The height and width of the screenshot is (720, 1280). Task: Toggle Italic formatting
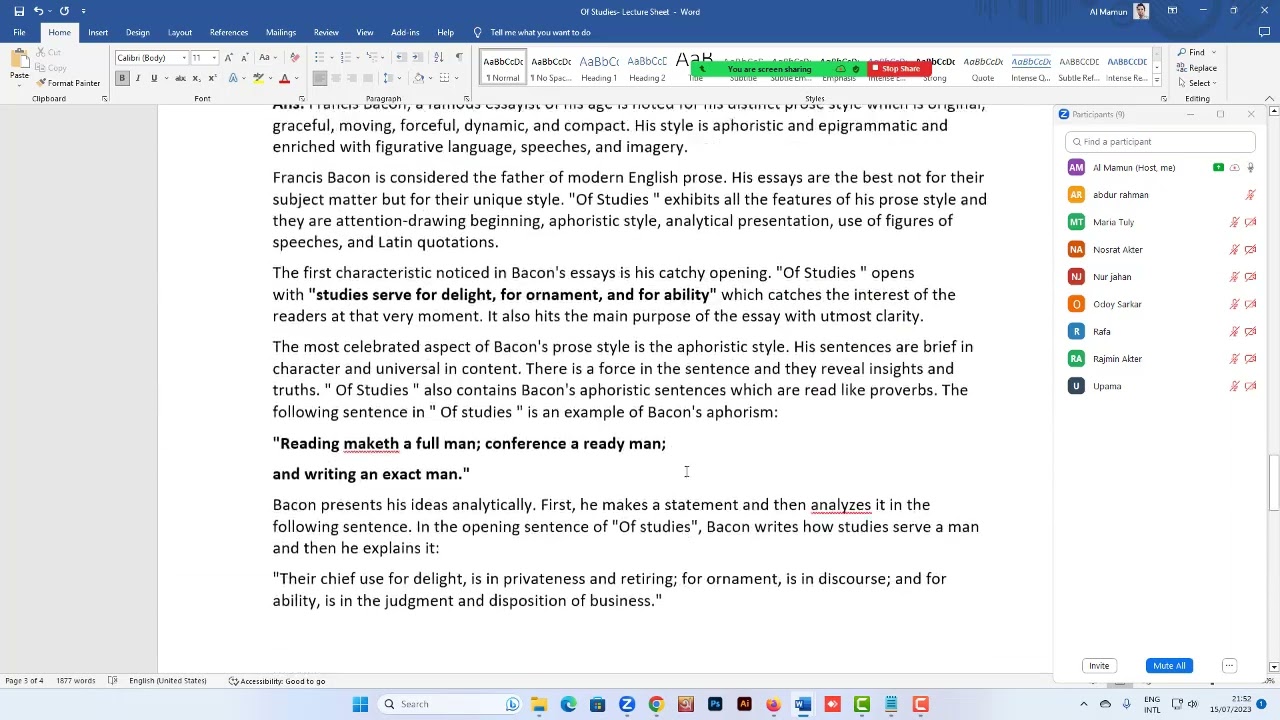(138, 78)
